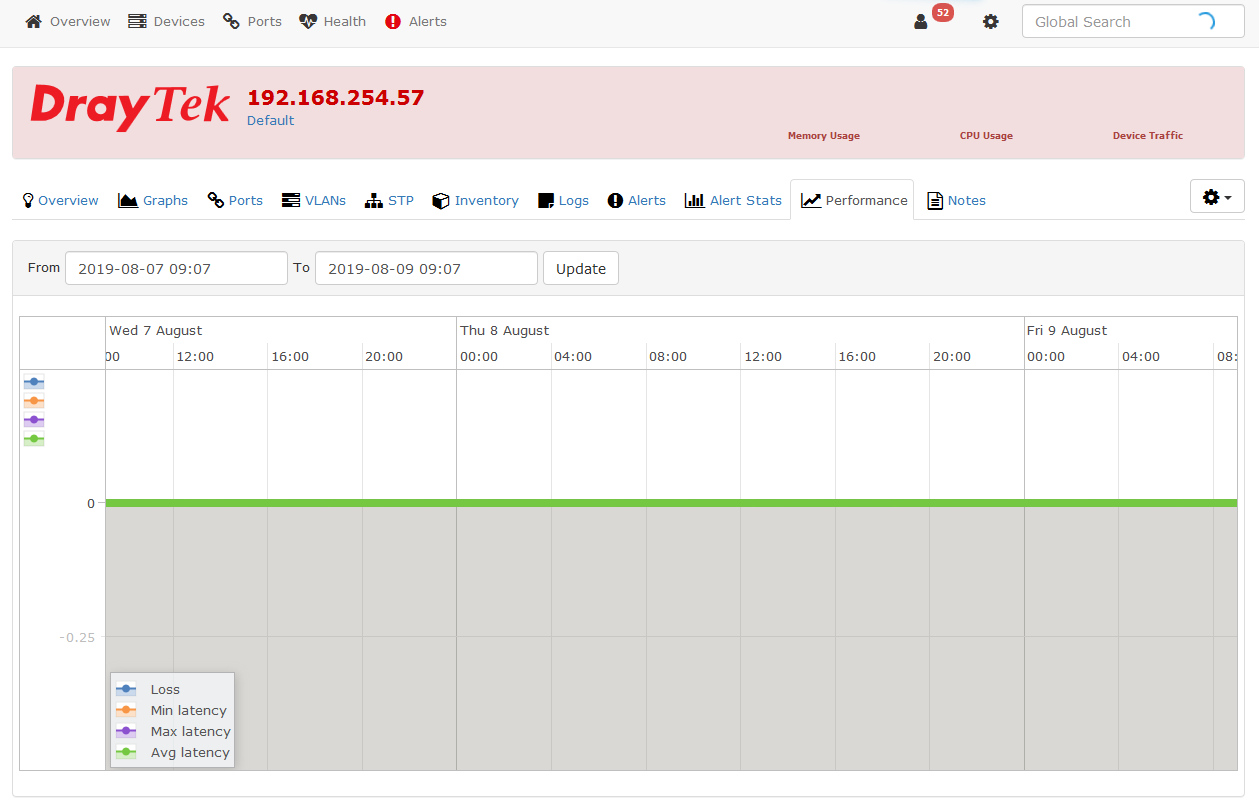Viewport: 1259px width, 809px height.
Task: Click the DrayTek logo image
Action: click(130, 107)
